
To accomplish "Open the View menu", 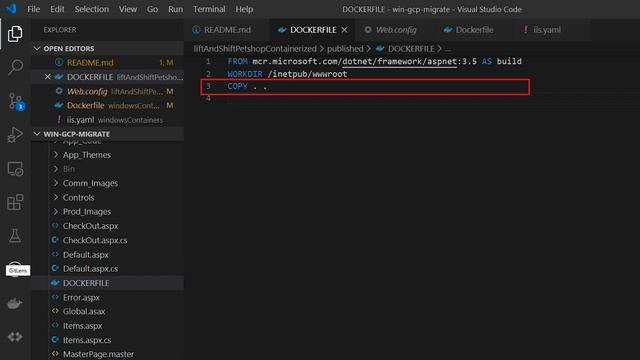I will [x=128, y=9].
